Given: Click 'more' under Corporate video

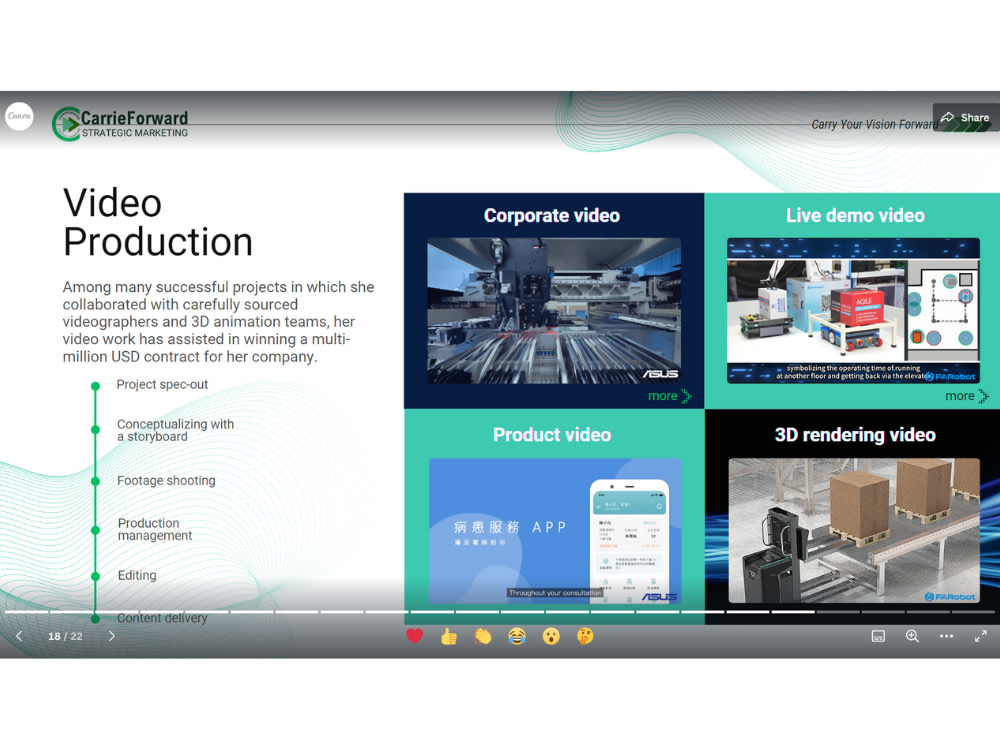Looking at the screenshot, I should [x=670, y=396].
